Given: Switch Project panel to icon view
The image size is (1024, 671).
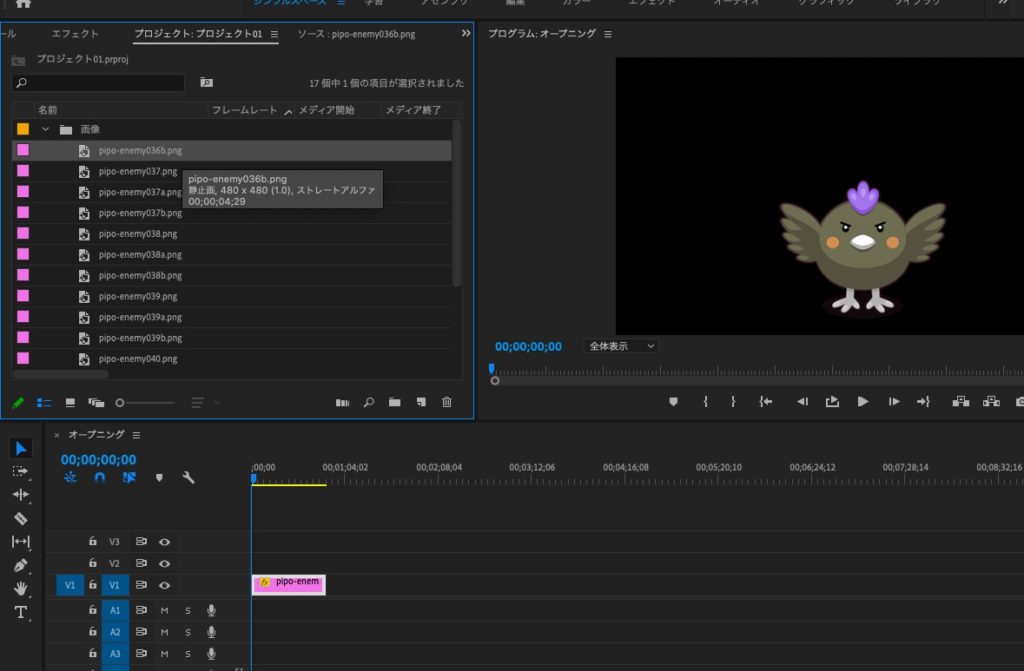Looking at the screenshot, I should click(70, 402).
